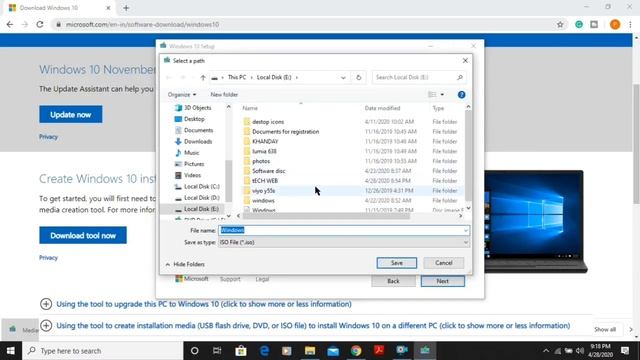Click the volume icon in system tray
Screen dimensions: 640x360
coord(580,351)
